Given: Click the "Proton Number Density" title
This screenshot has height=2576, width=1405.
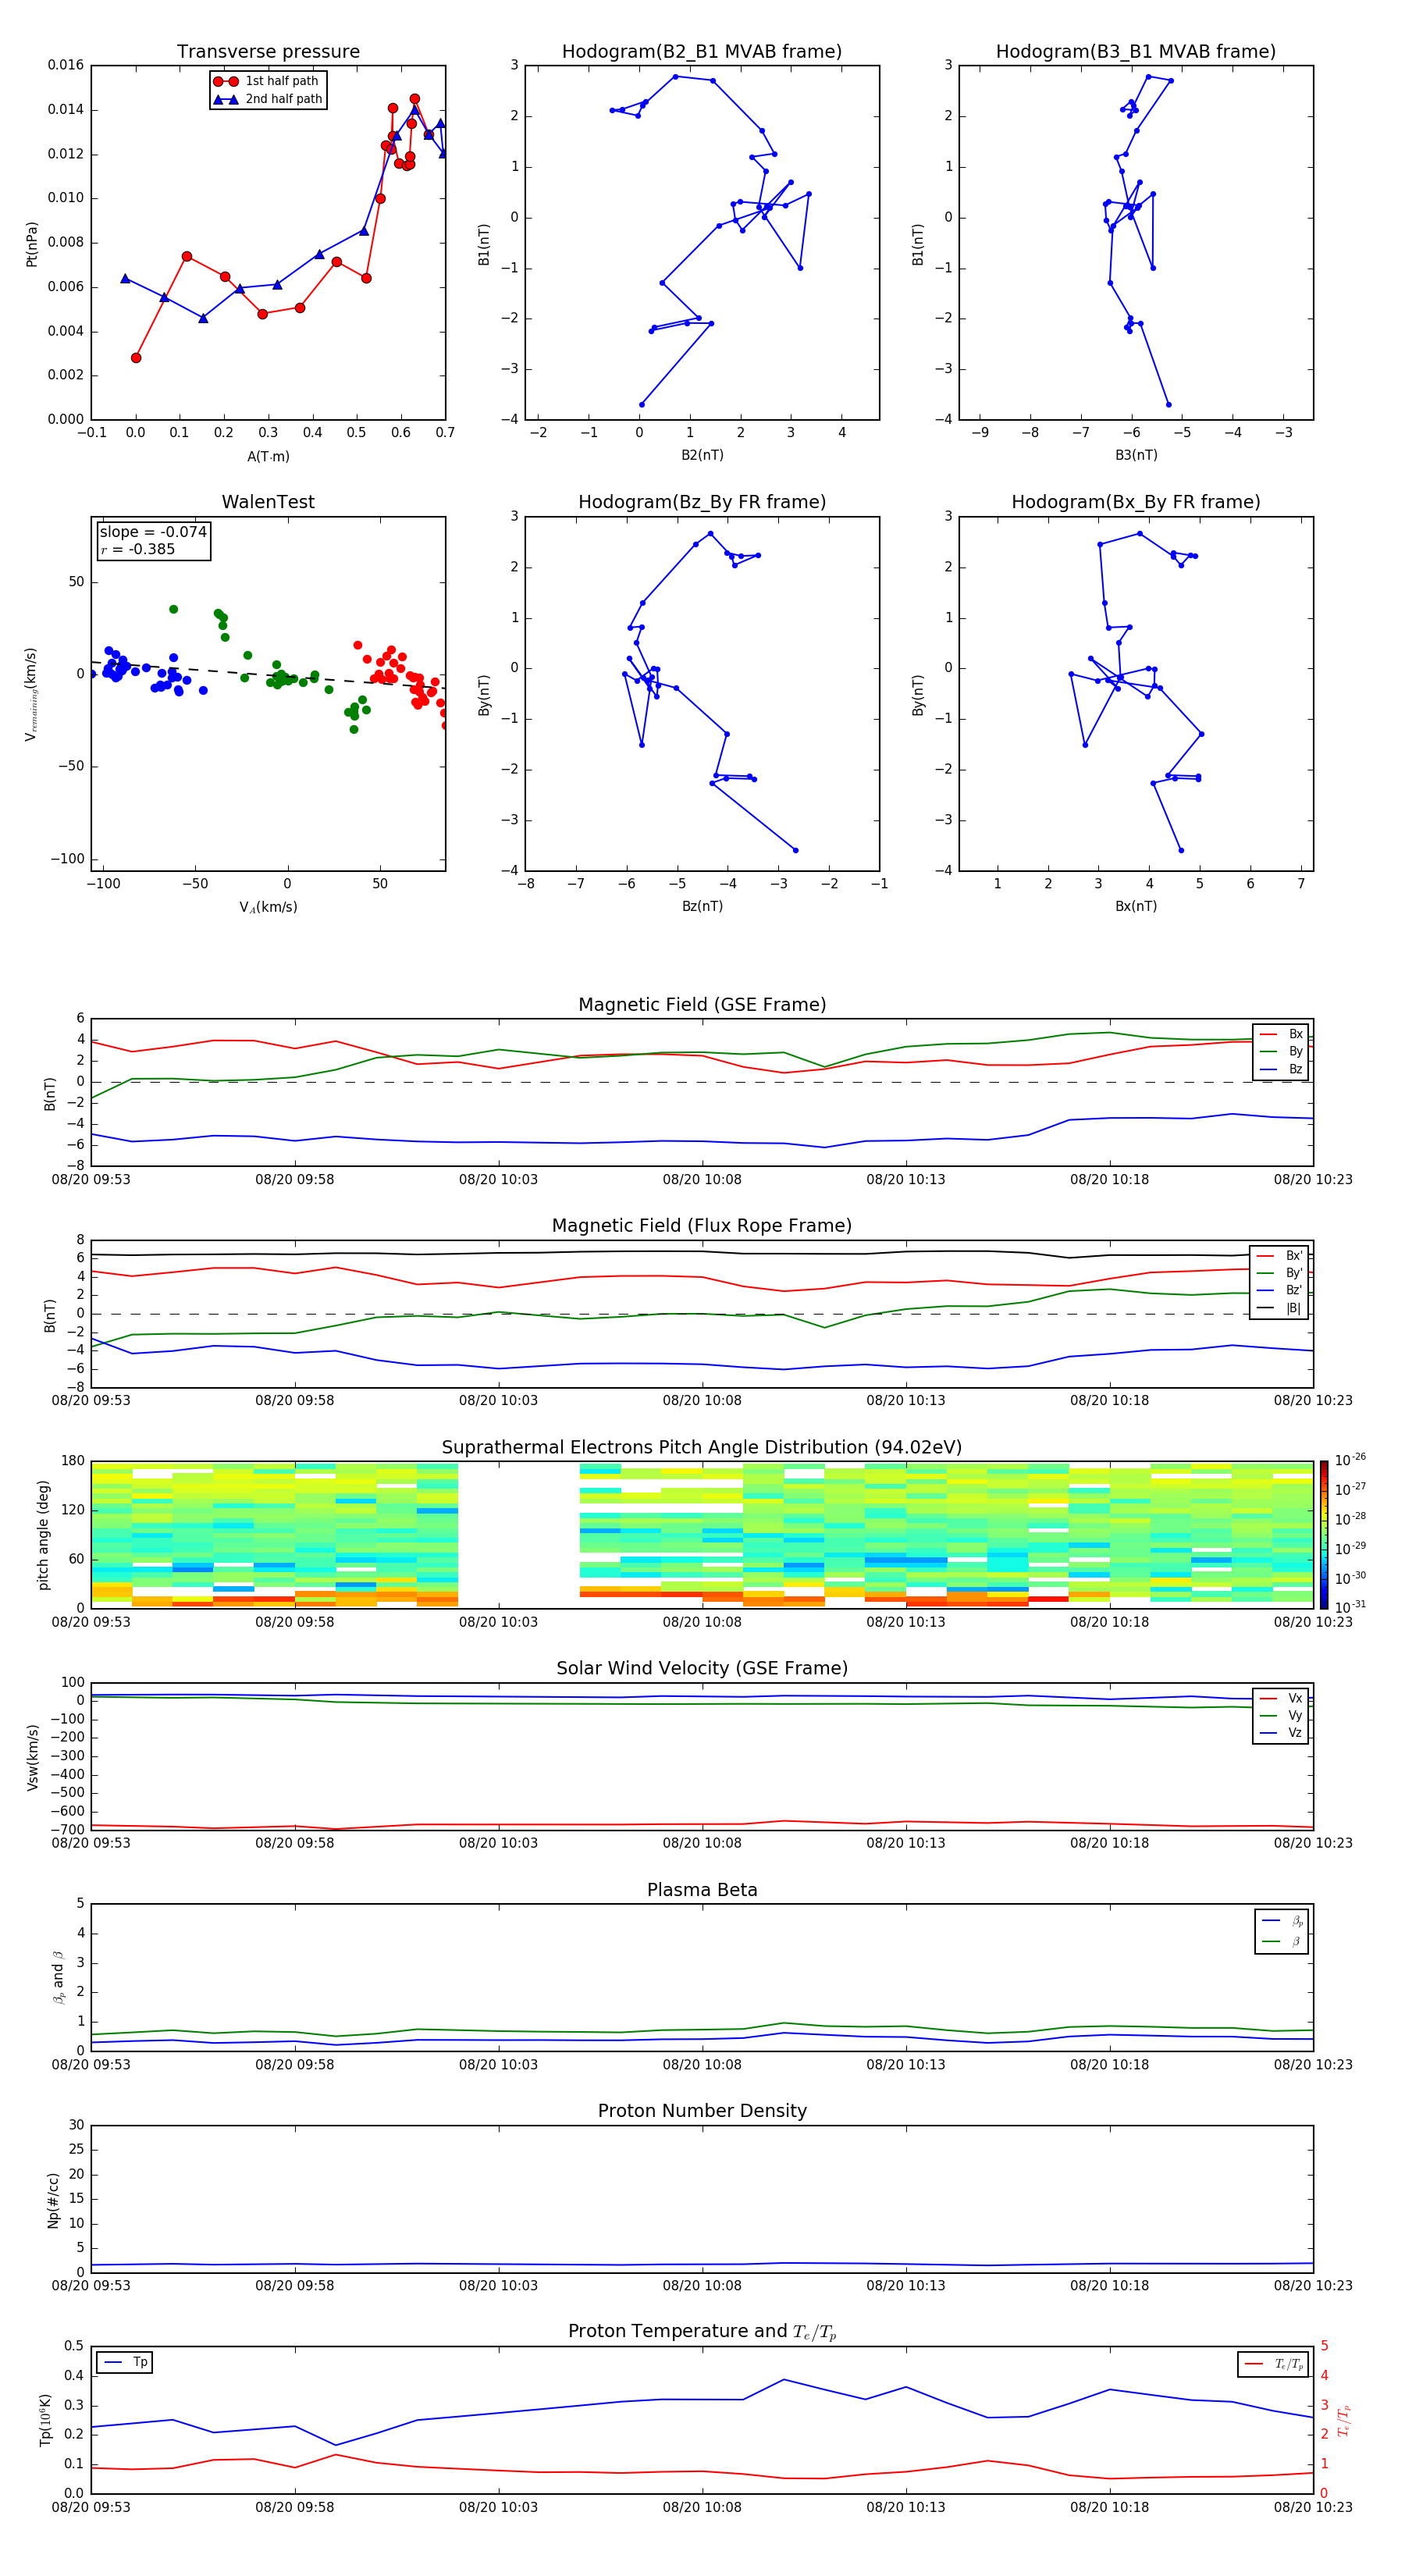Looking at the screenshot, I should point(702,2111).
